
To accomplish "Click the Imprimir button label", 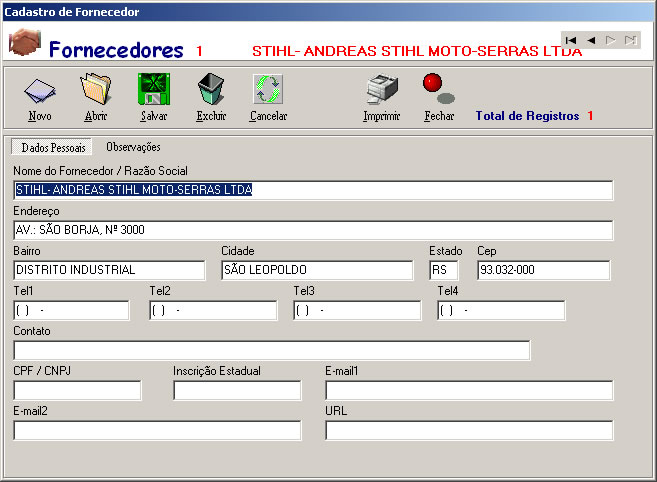I will pyautogui.click(x=382, y=116).
